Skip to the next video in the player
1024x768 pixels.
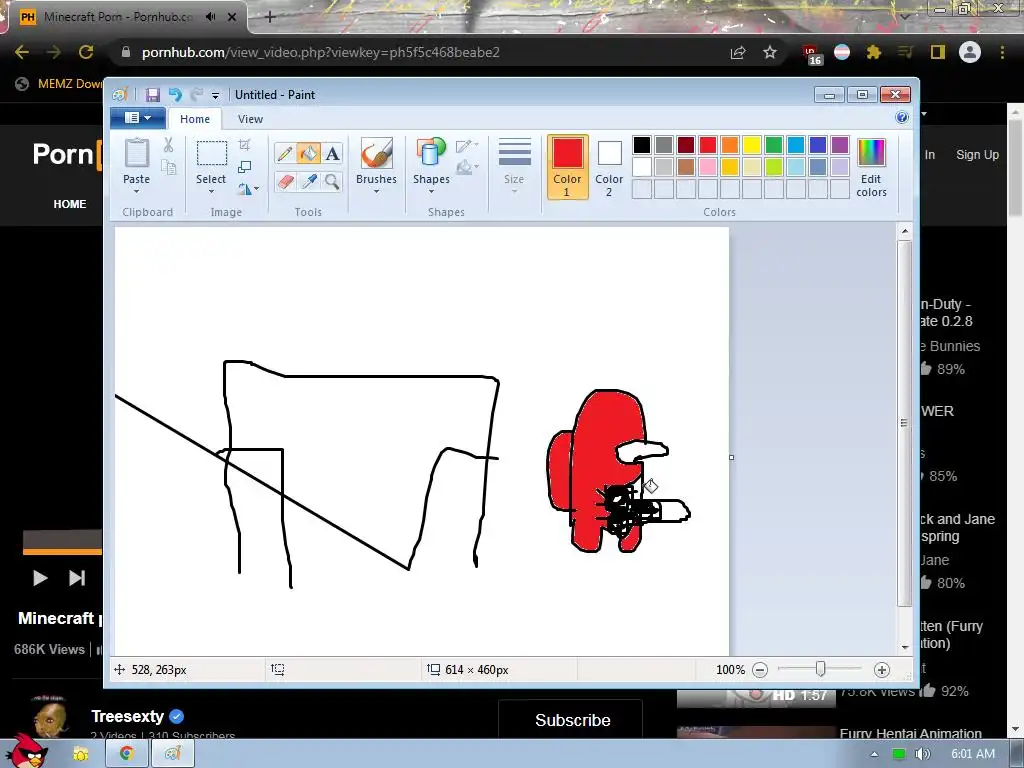77,578
